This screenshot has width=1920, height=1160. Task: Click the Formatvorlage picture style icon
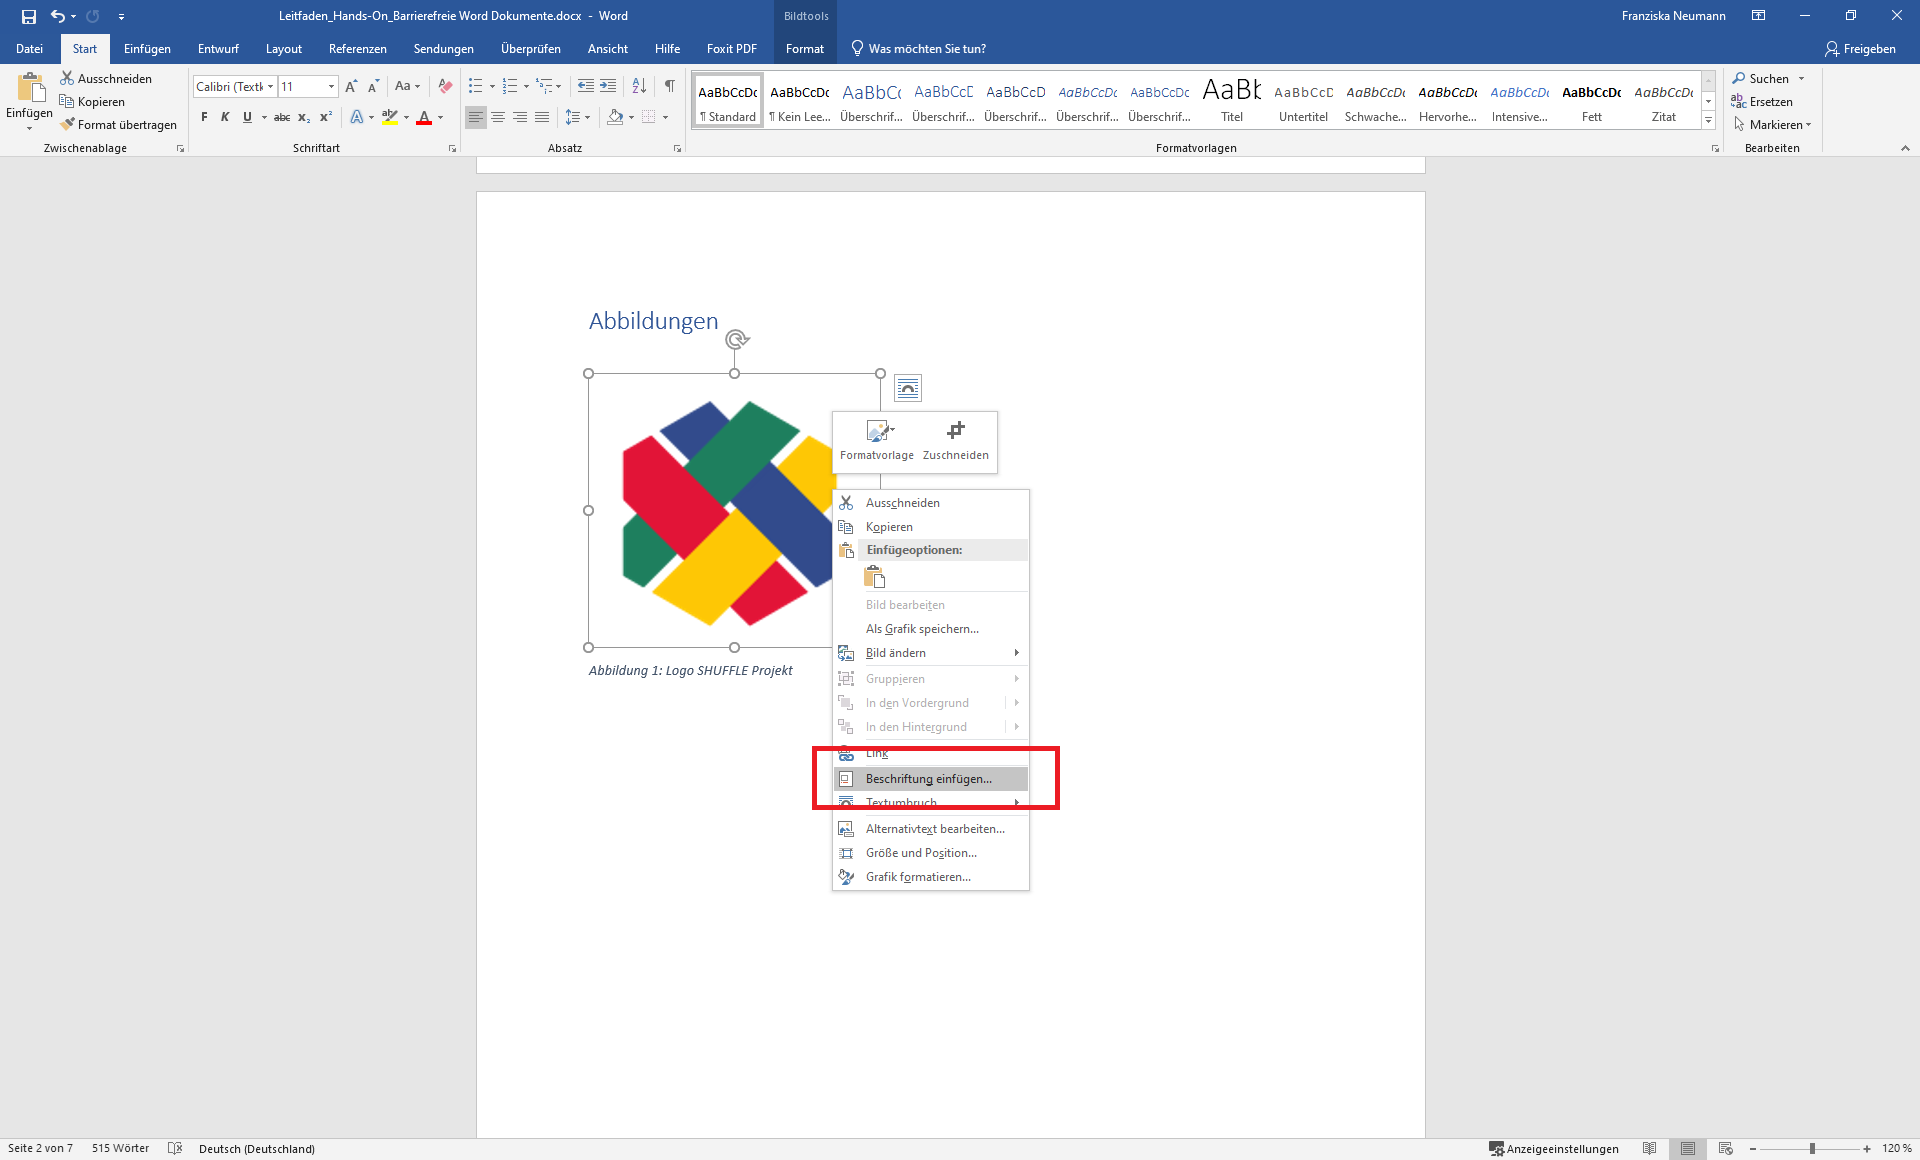(877, 431)
